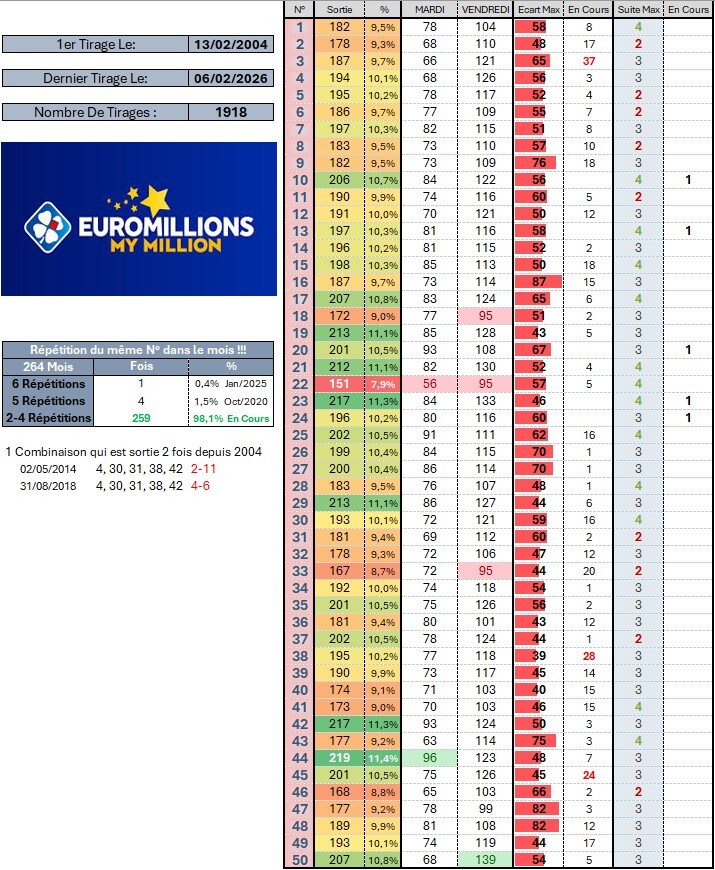
Task: Click the red En Cours value 37
Action: pos(589,61)
